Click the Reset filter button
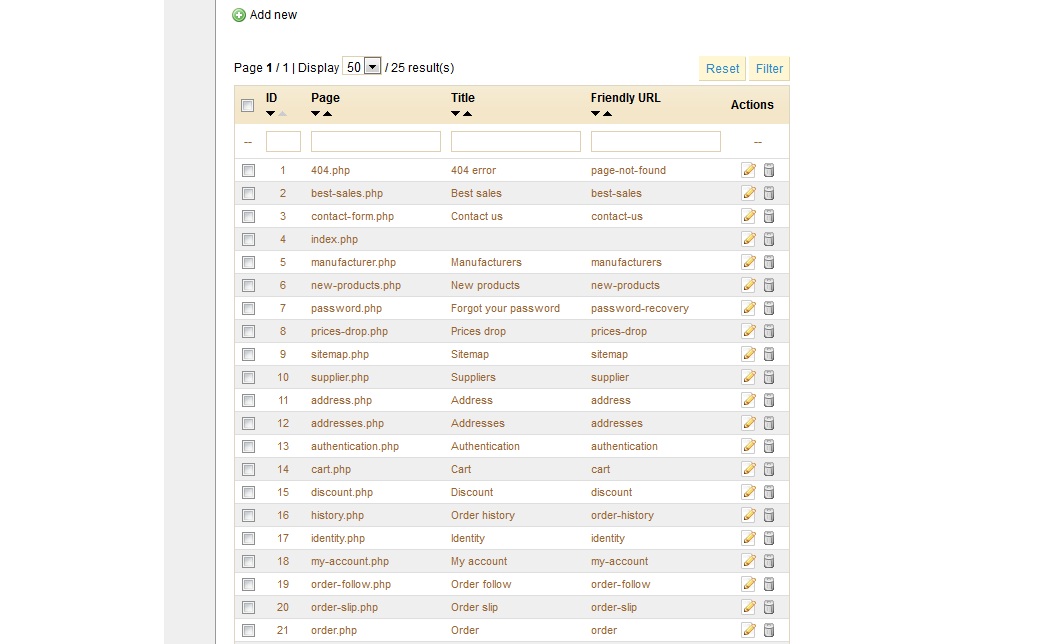The width and height of the screenshot is (1054, 644). tap(722, 68)
